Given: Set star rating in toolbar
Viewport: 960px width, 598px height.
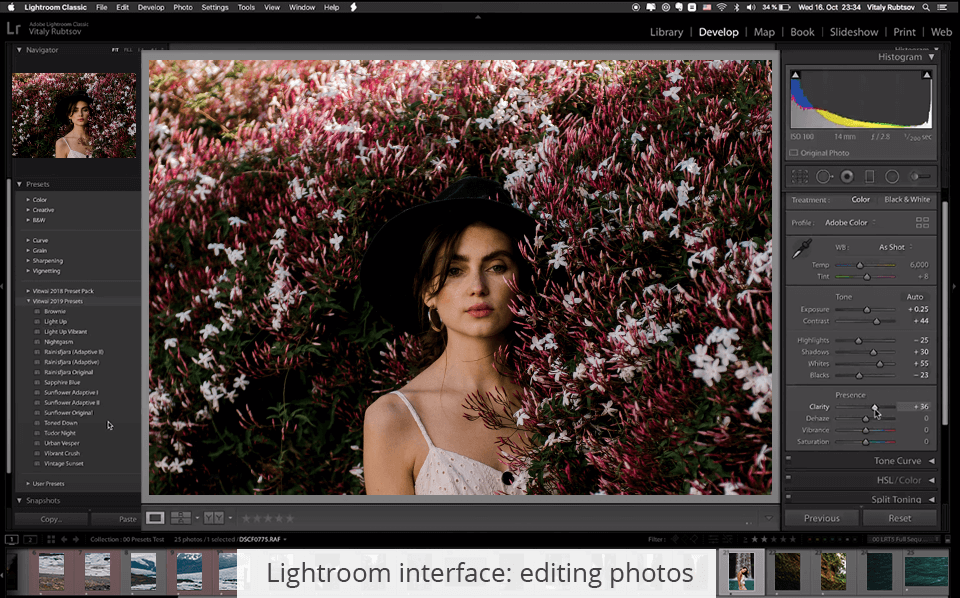Looking at the screenshot, I should [268, 518].
